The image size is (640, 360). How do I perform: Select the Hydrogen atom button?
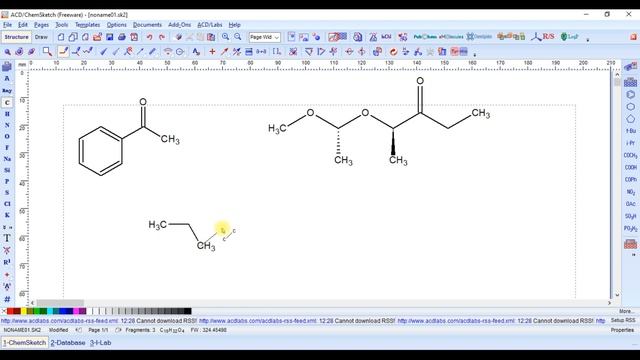click(7, 114)
